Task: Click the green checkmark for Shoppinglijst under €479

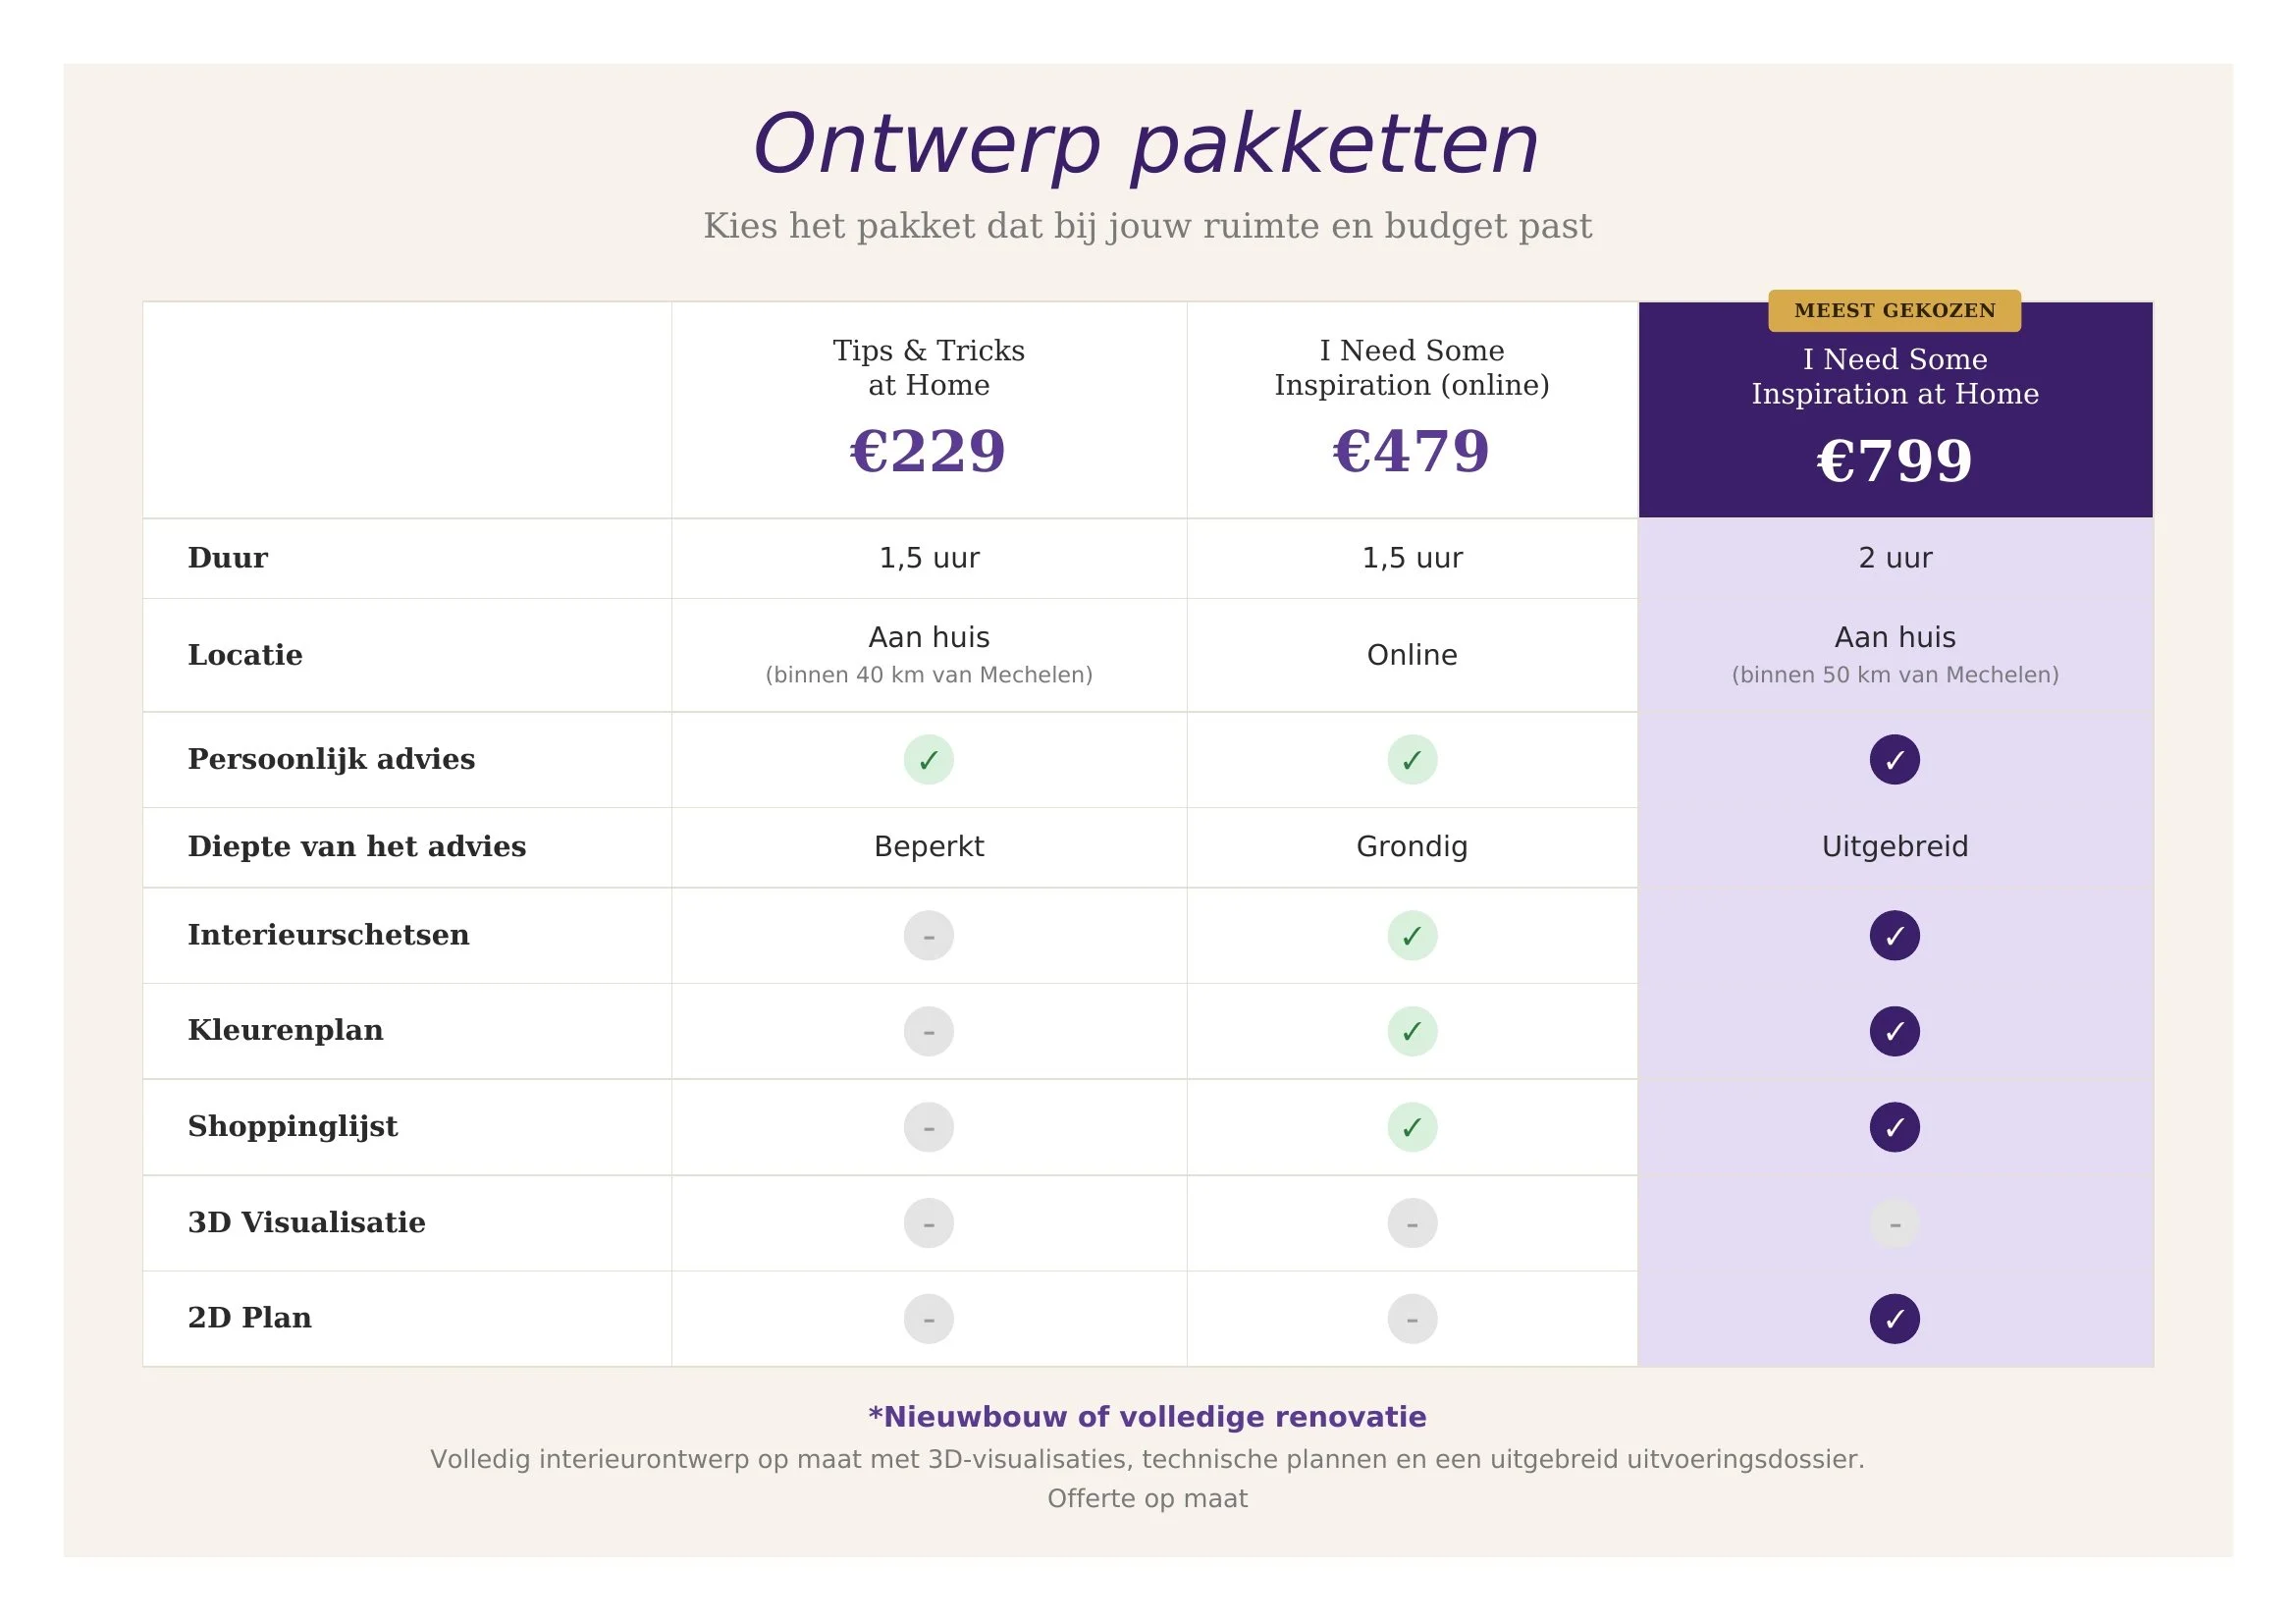Action: coord(1412,1127)
